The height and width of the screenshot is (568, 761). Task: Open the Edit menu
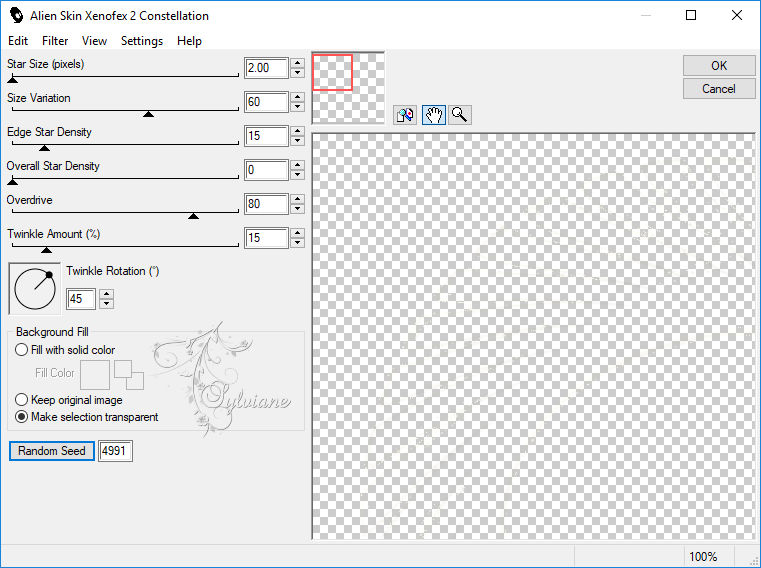18,41
